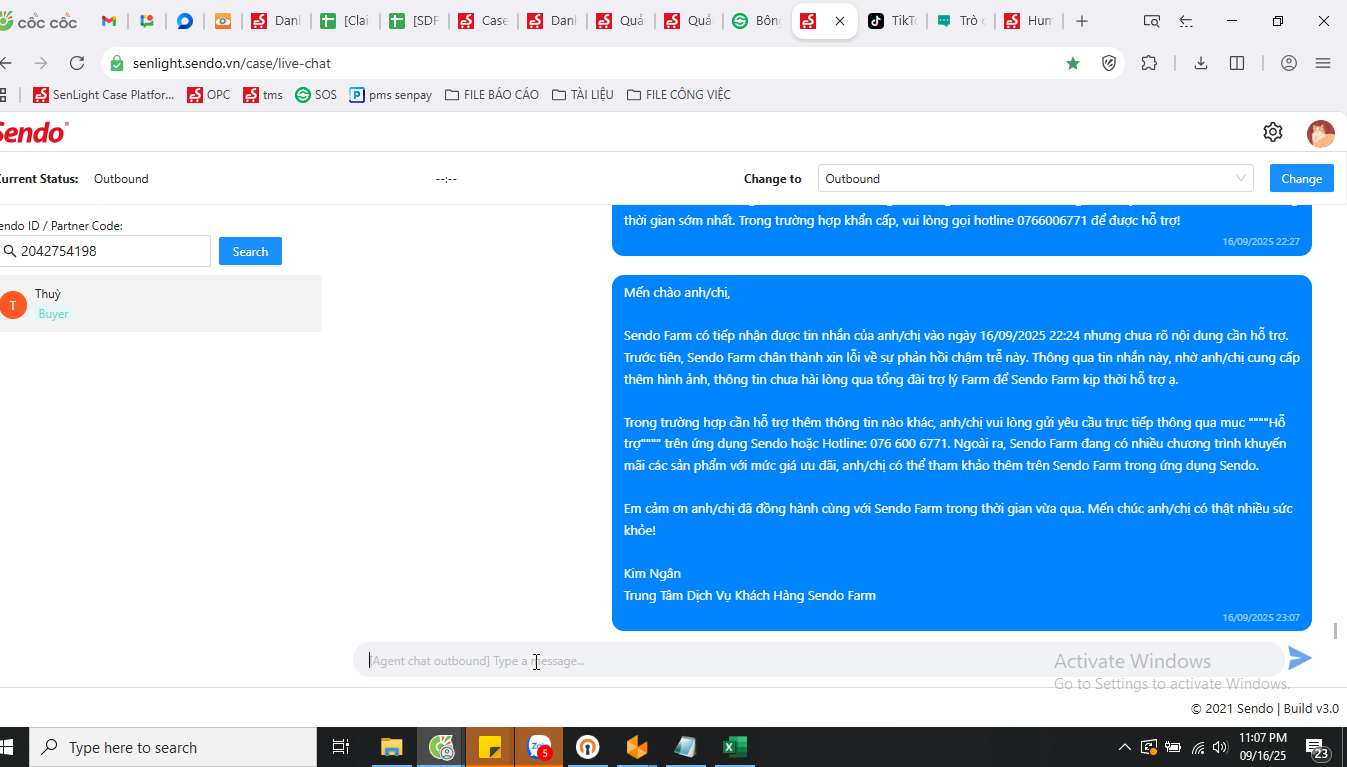Click the address bar URL
1347x767 pixels.
tap(232, 63)
